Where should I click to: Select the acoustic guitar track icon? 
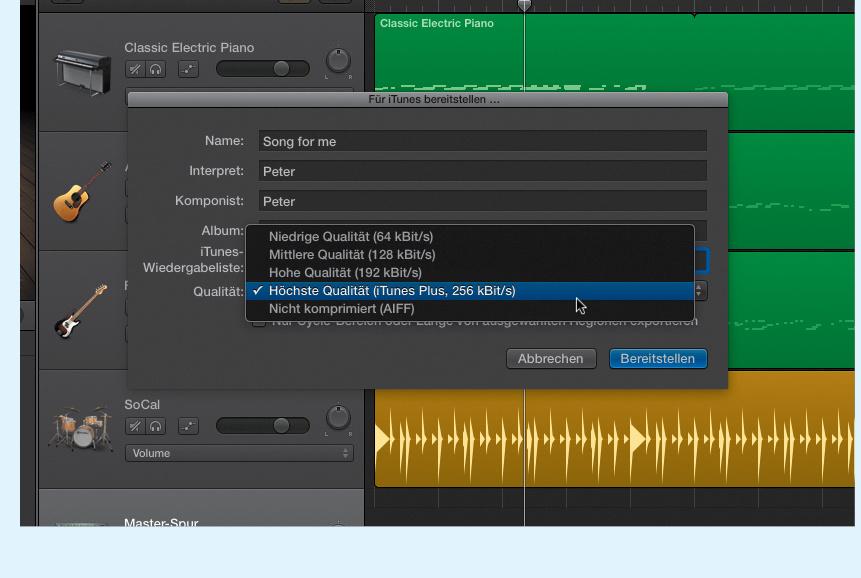(x=81, y=192)
